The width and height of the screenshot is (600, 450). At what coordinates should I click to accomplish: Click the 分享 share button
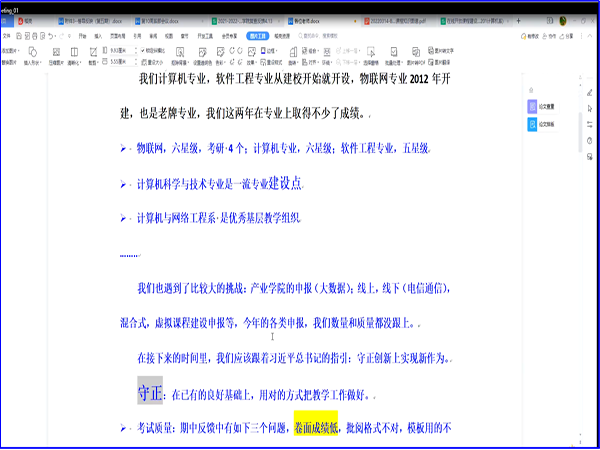pos(566,36)
